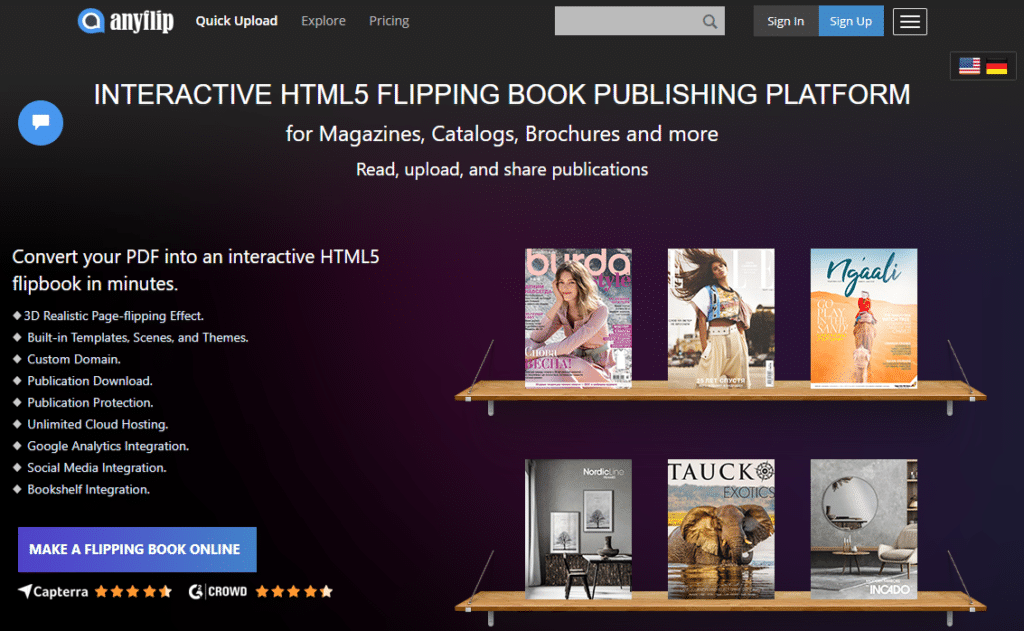Select the US flag language option
Screen dimensions: 1024x631
(969, 65)
